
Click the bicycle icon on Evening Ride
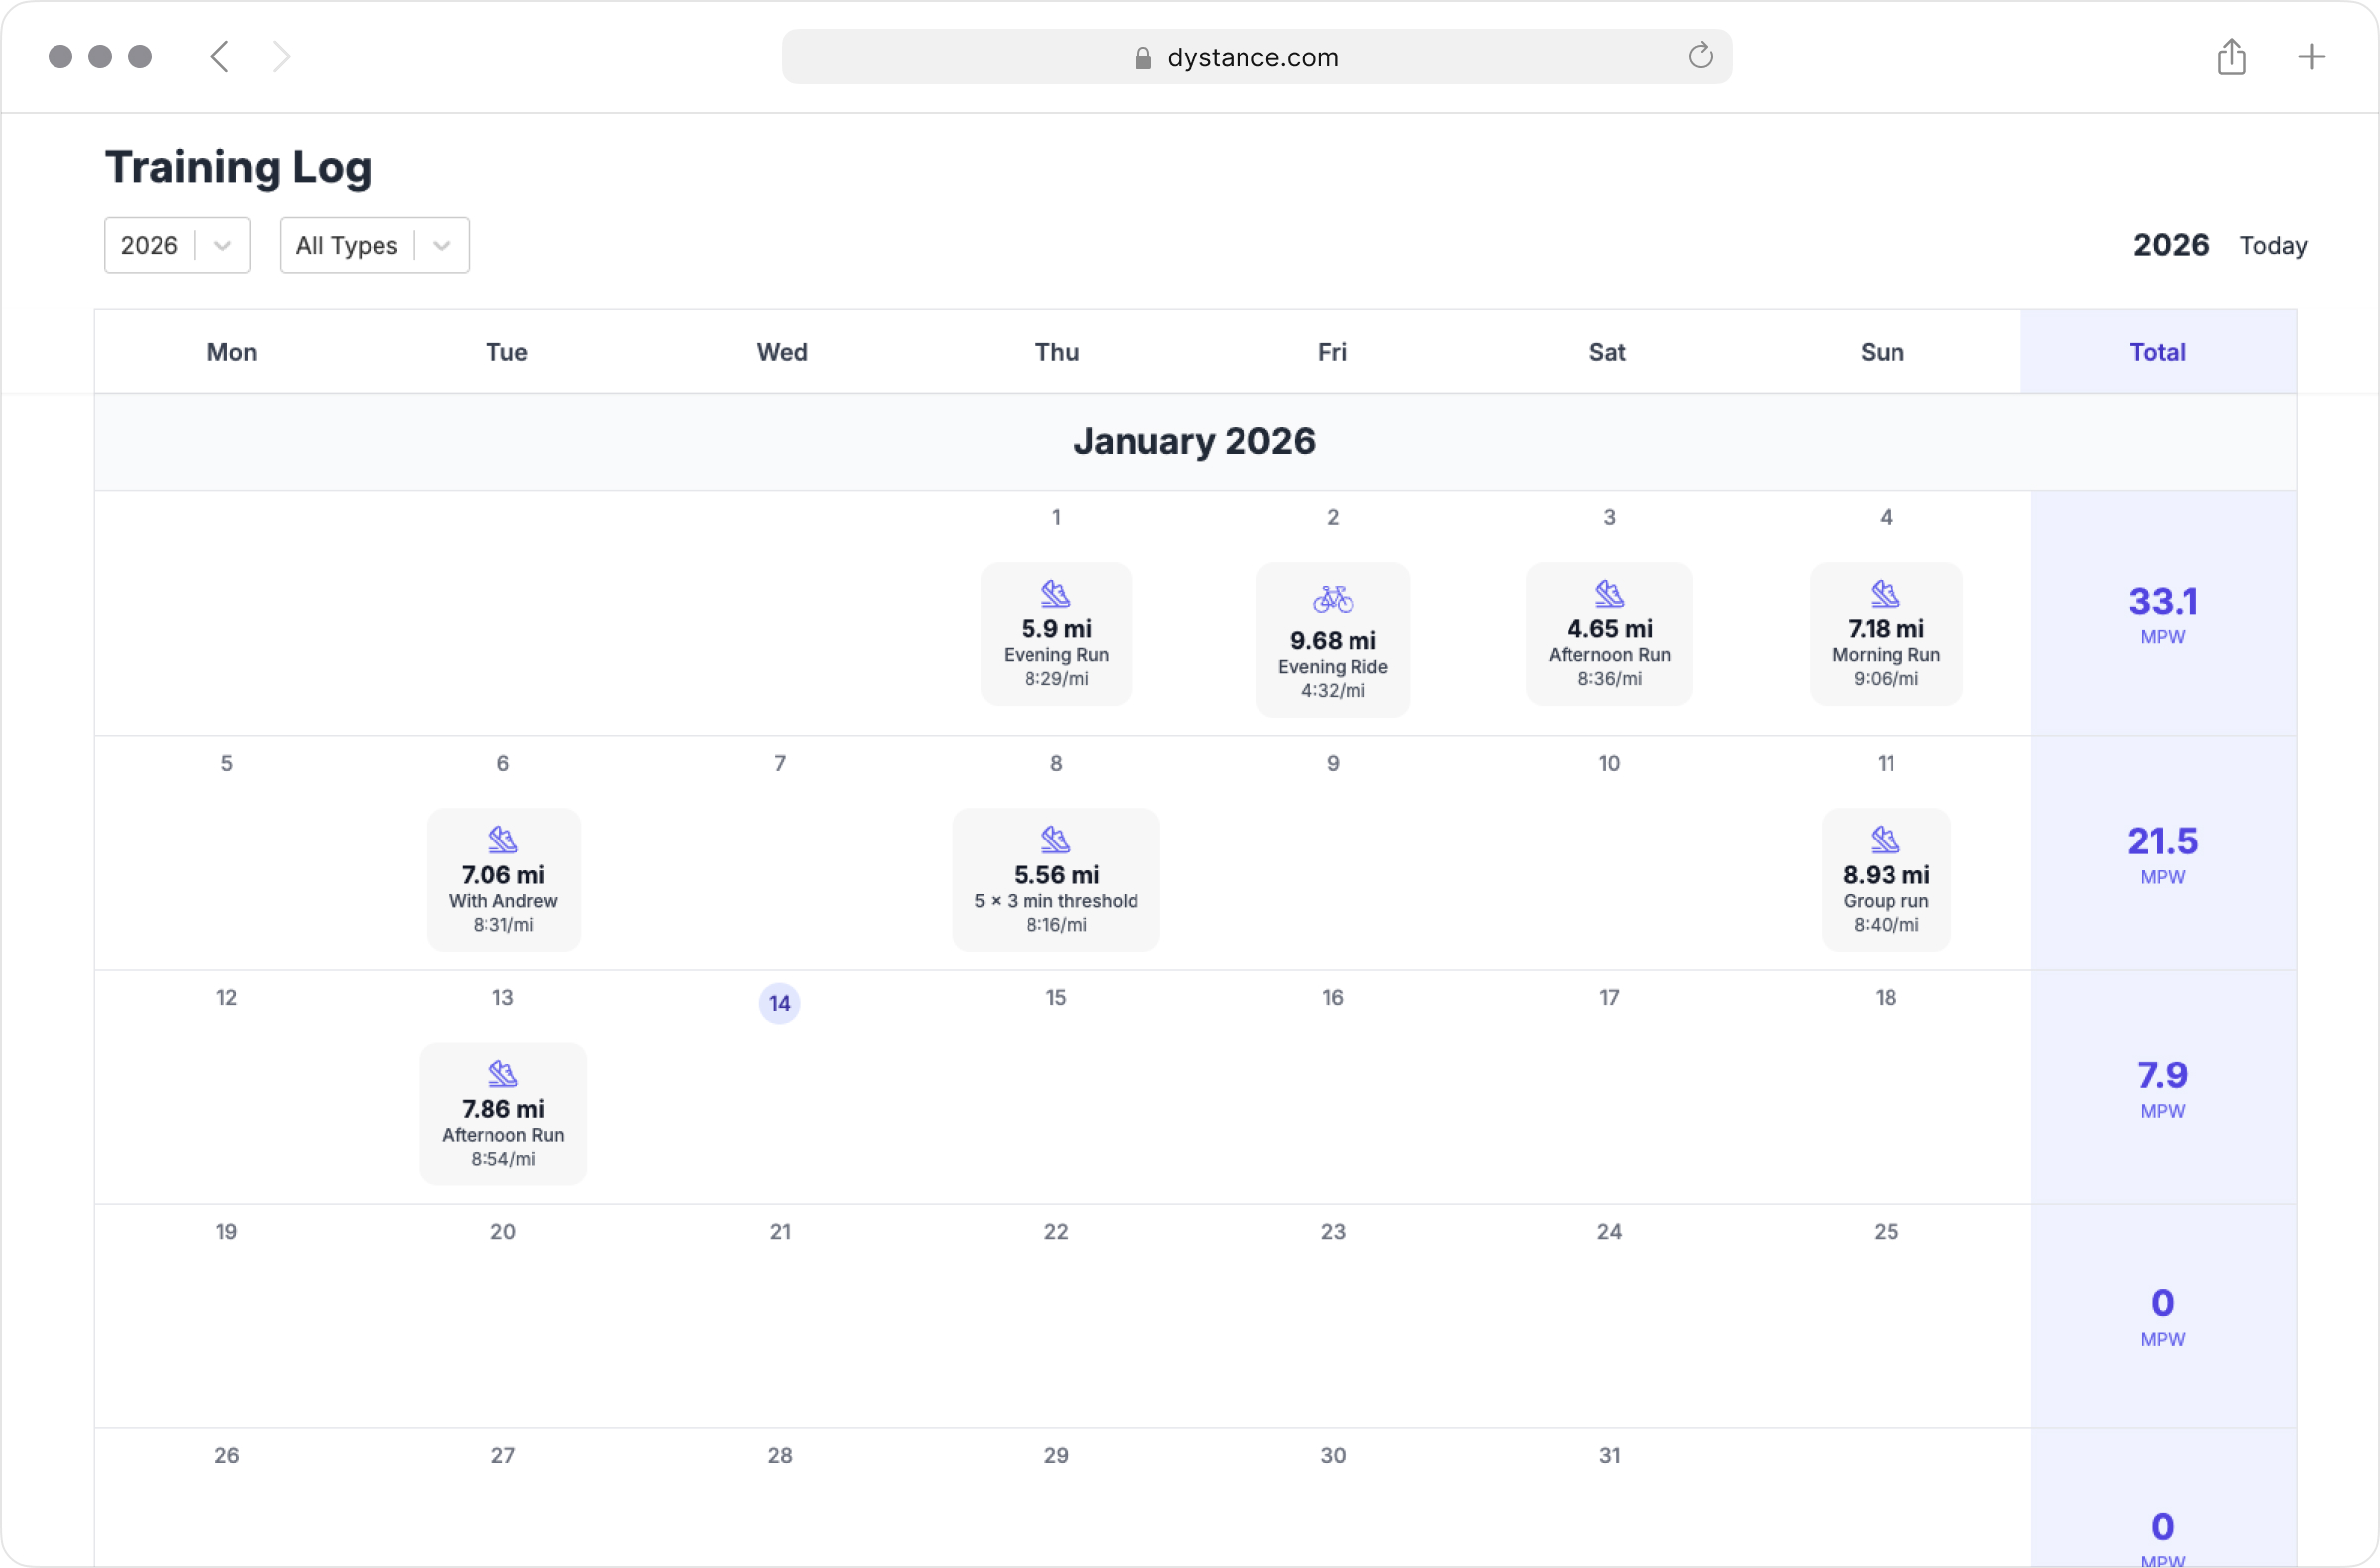(1333, 599)
